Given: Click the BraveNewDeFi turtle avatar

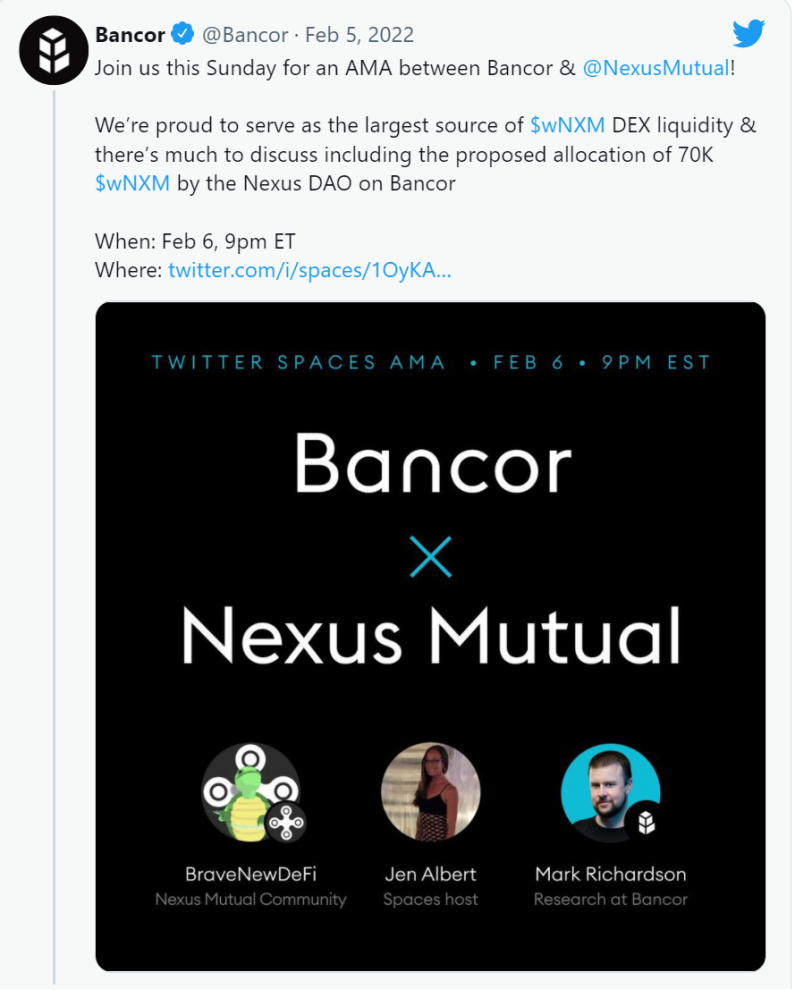Looking at the screenshot, I should tap(251, 792).
